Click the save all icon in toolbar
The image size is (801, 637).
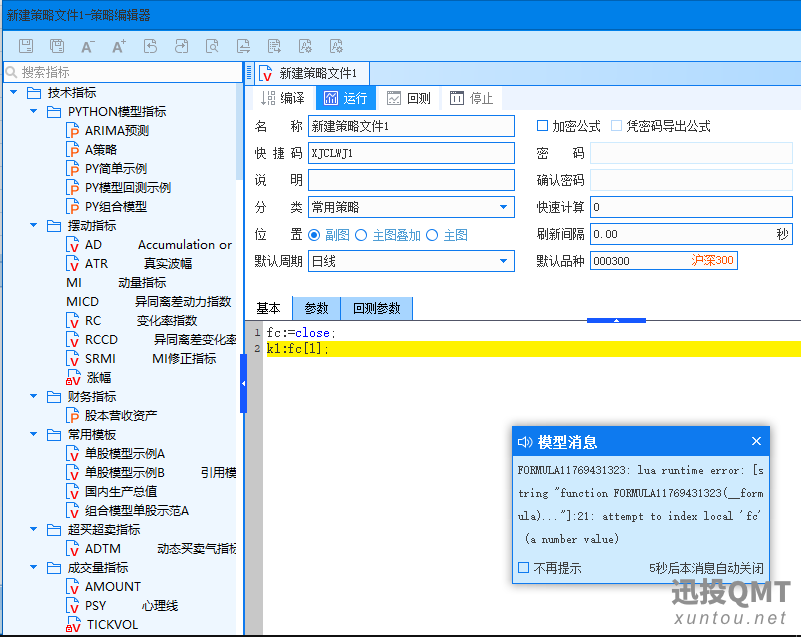click(58, 46)
